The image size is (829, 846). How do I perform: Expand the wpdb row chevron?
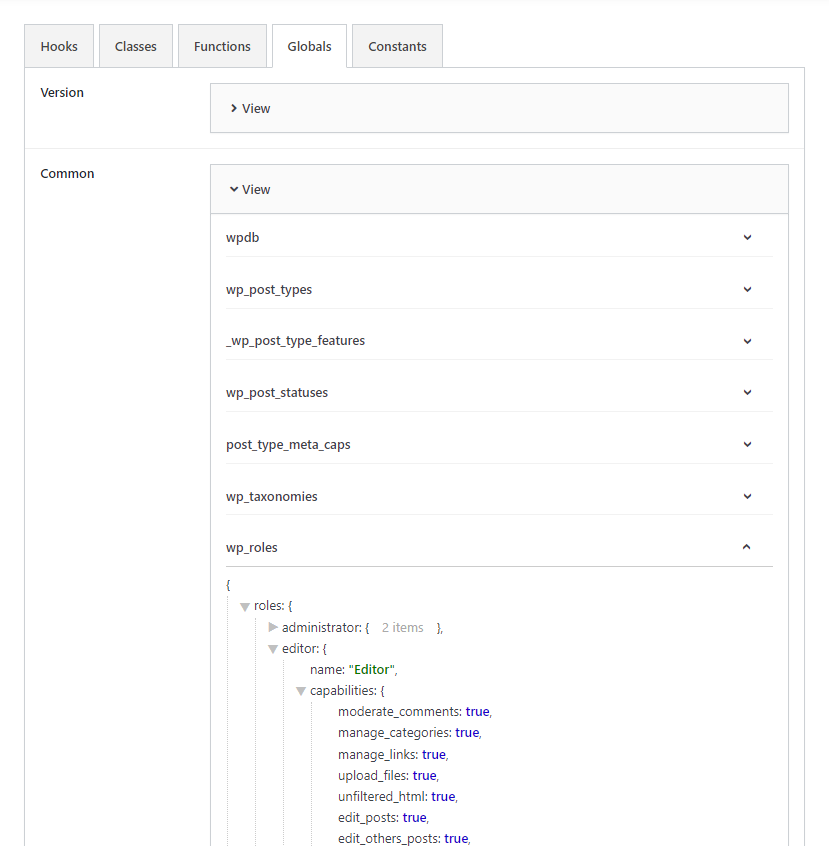[x=747, y=237]
